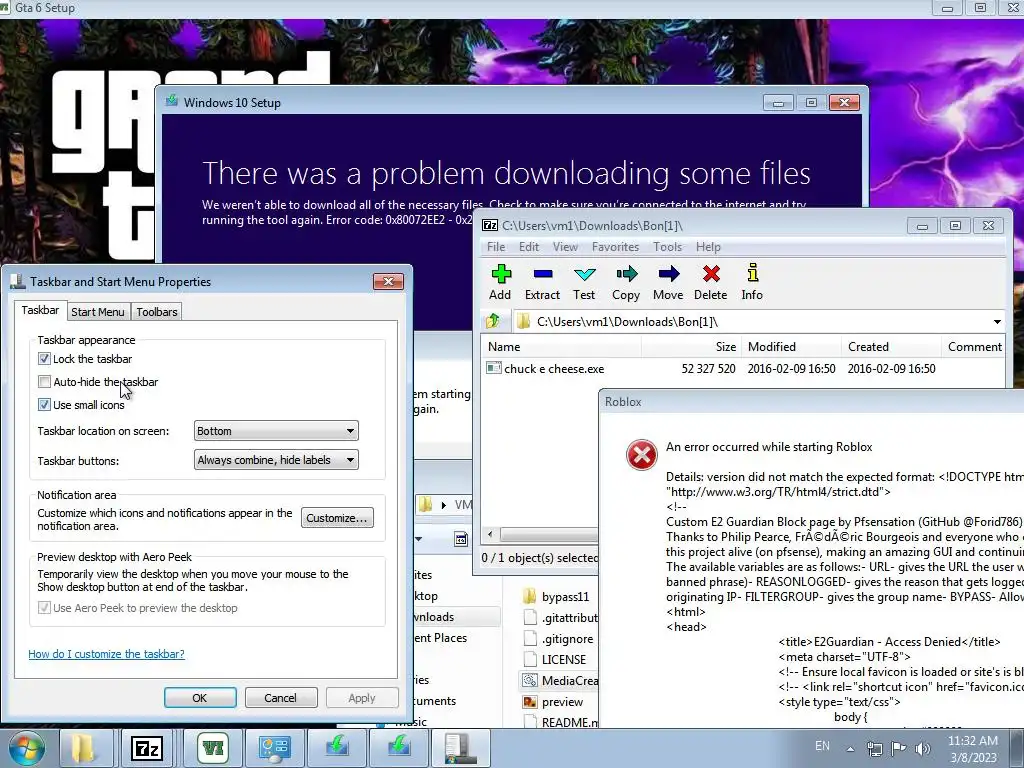This screenshot has width=1024, height=768.
Task: Open the 7-Zip Edit menu
Action: click(x=528, y=247)
